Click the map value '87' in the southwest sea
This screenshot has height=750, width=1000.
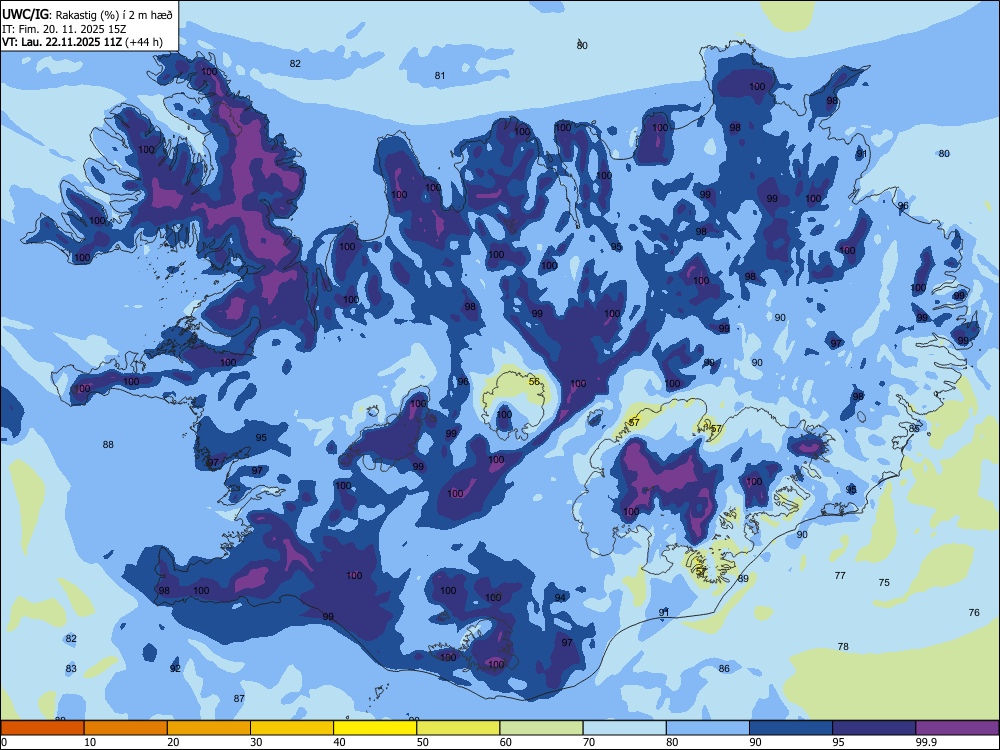239,698
